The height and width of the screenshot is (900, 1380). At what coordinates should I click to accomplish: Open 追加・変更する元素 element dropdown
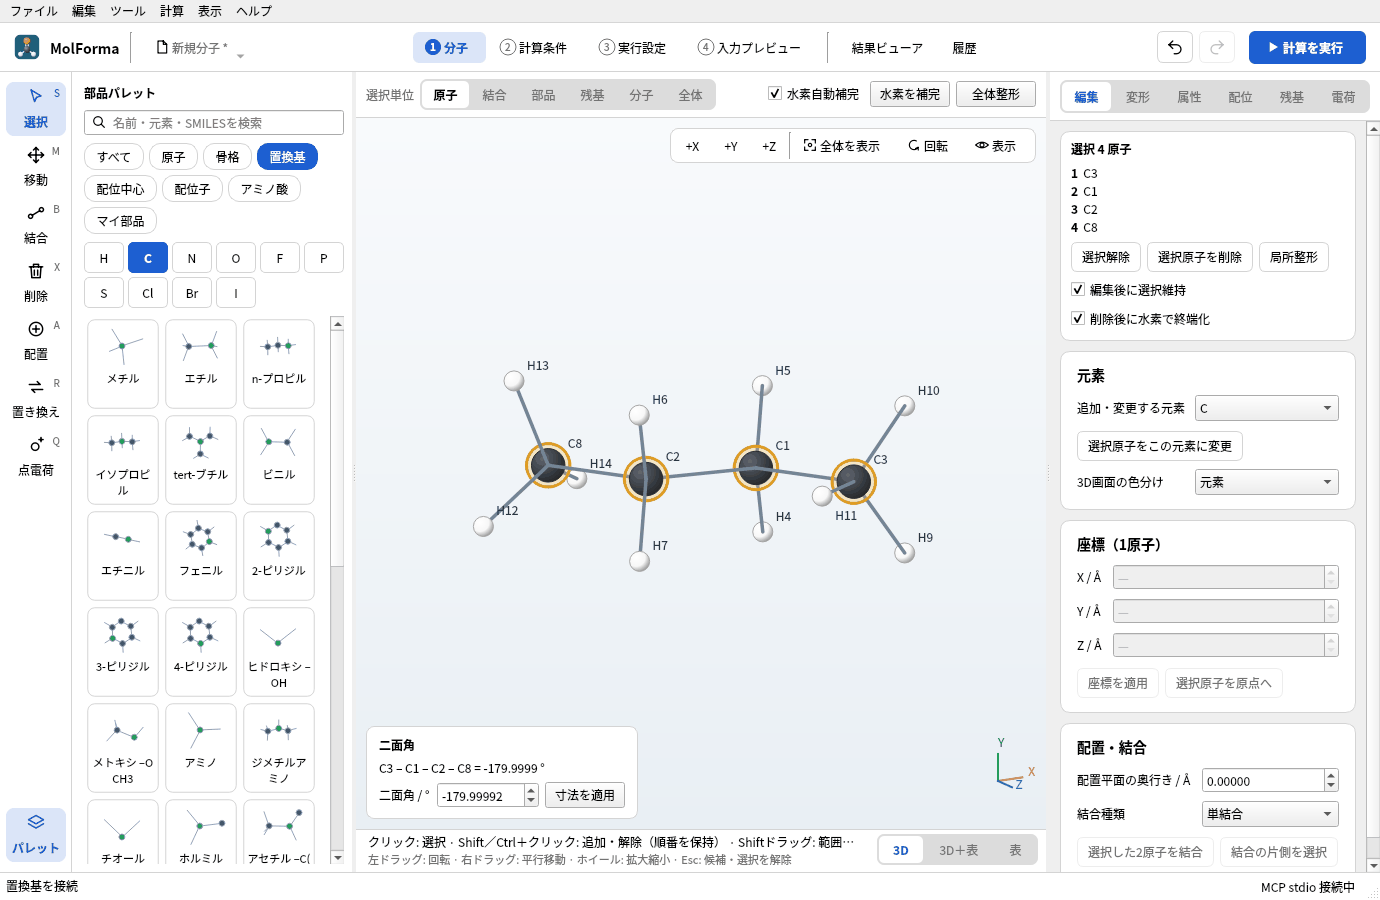[1266, 408]
